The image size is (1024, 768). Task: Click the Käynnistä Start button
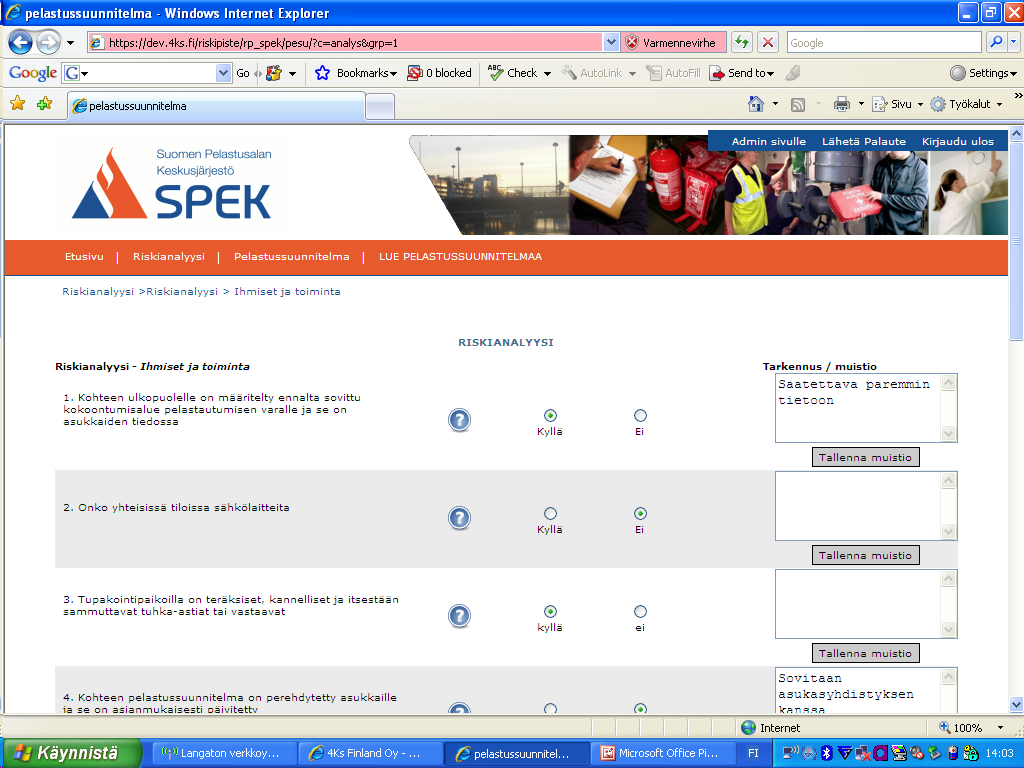[x=71, y=753]
